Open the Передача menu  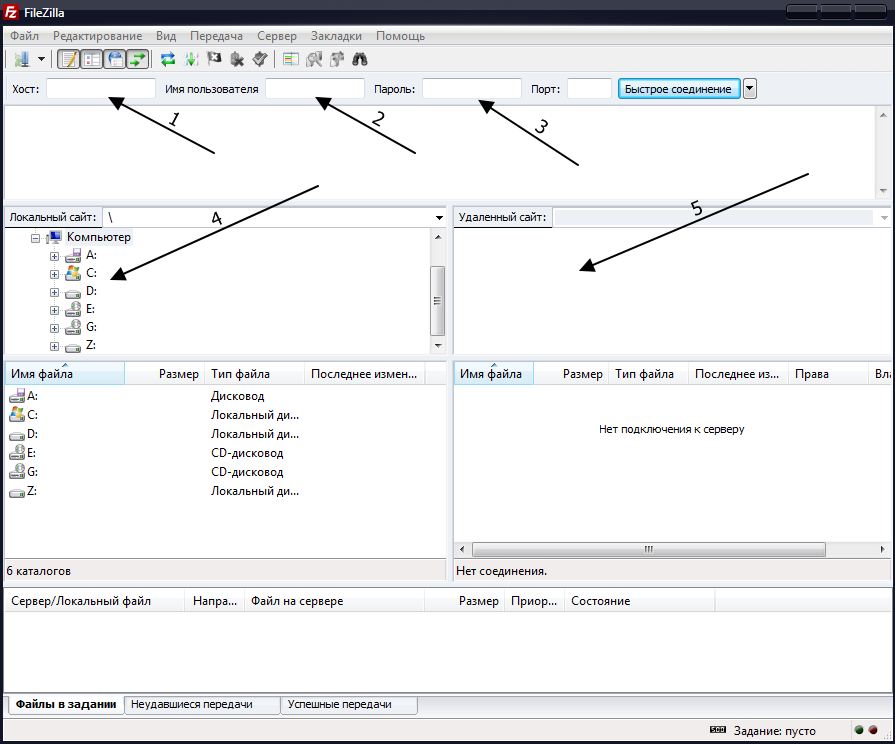point(216,36)
